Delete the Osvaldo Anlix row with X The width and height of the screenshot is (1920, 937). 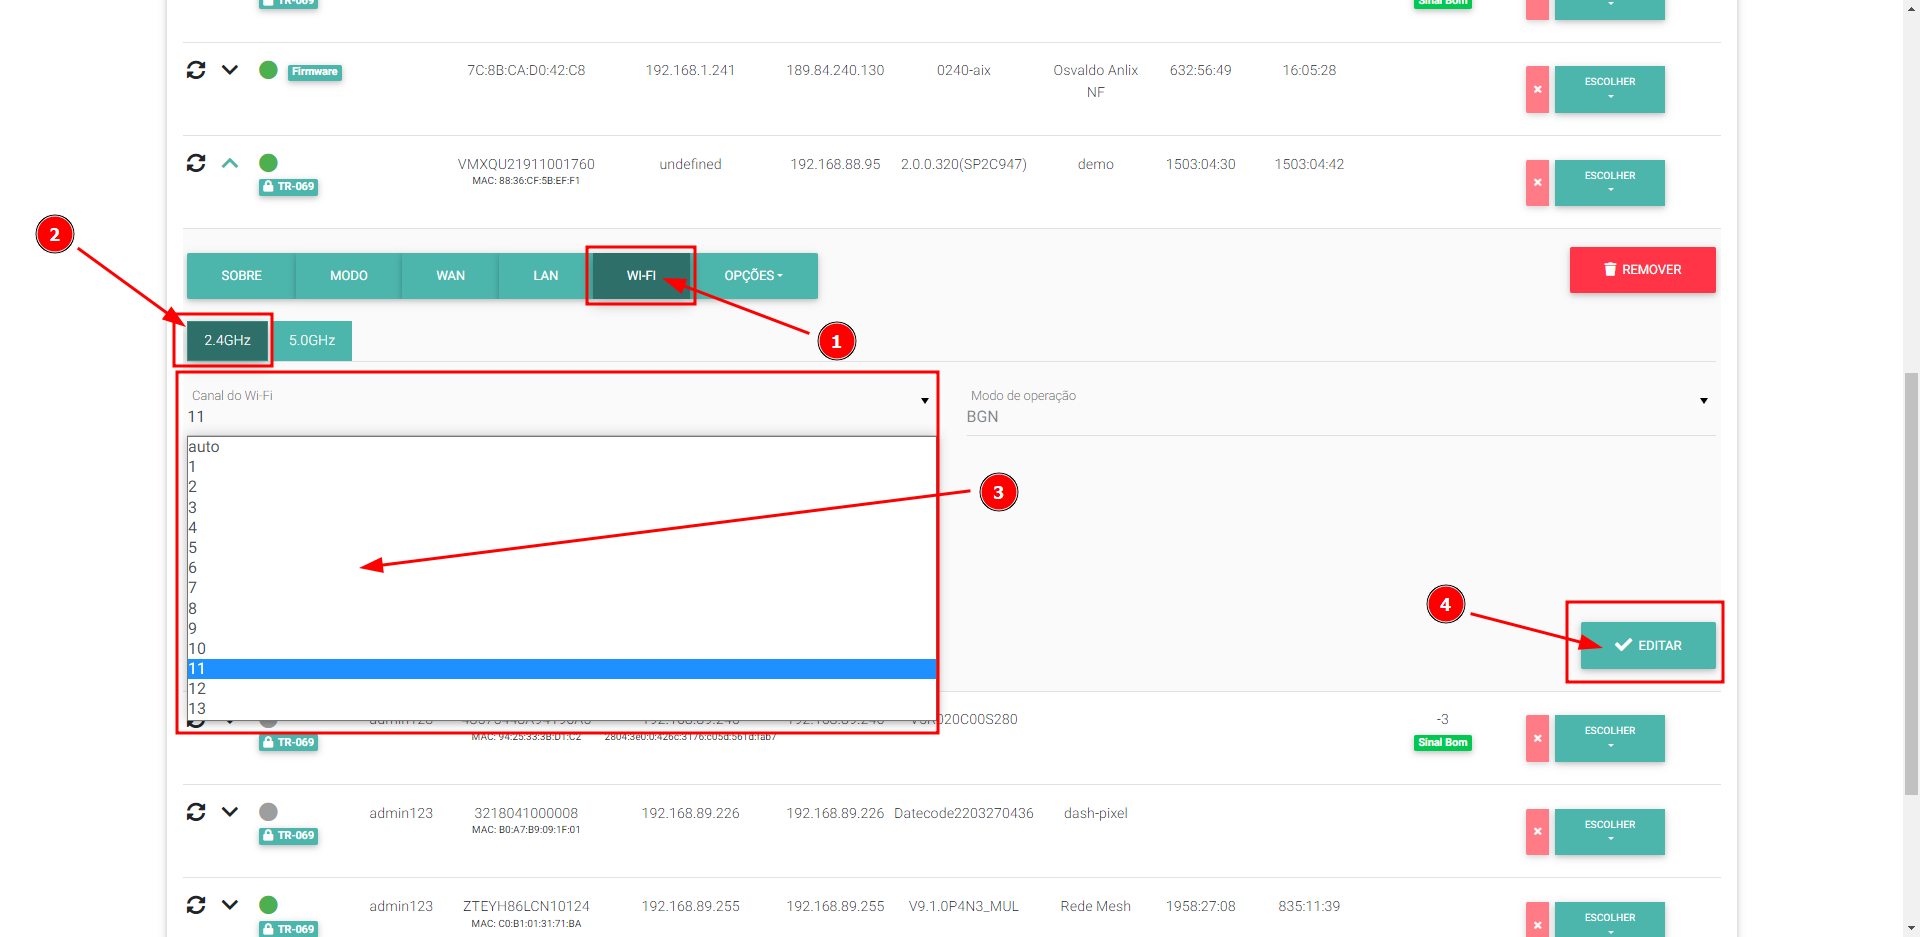1537,89
